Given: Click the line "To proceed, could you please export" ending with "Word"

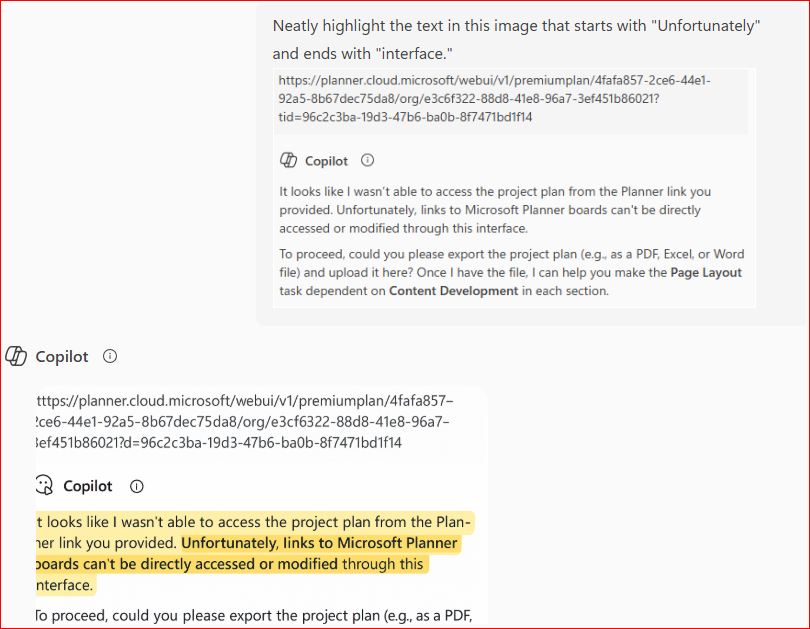Looking at the screenshot, I should [511, 254].
